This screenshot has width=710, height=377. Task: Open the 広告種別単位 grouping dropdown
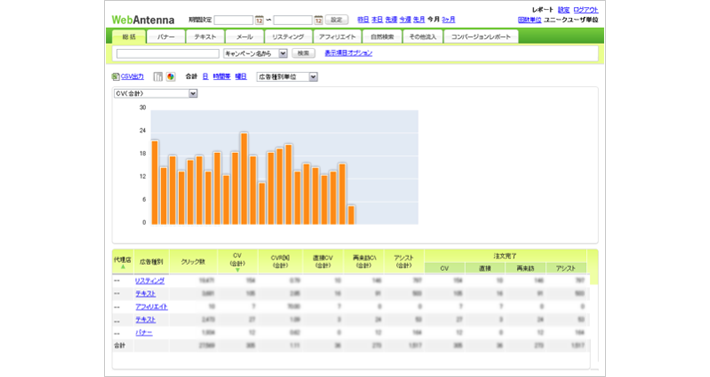(x=287, y=77)
